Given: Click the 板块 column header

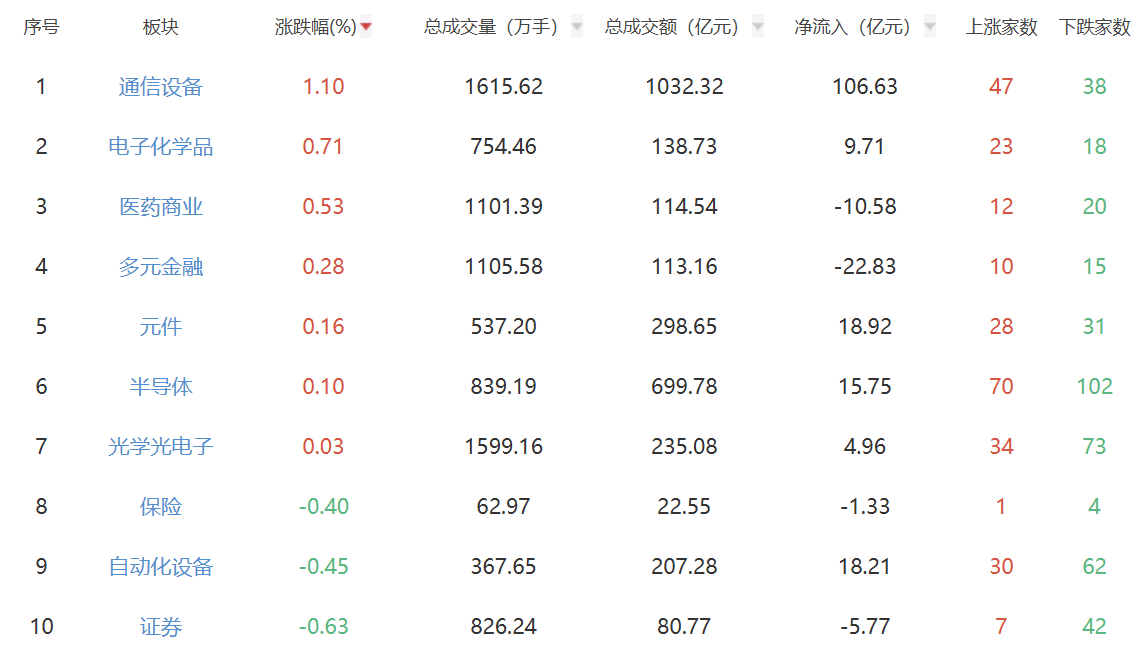Looking at the screenshot, I should click(x=162, y=28).
